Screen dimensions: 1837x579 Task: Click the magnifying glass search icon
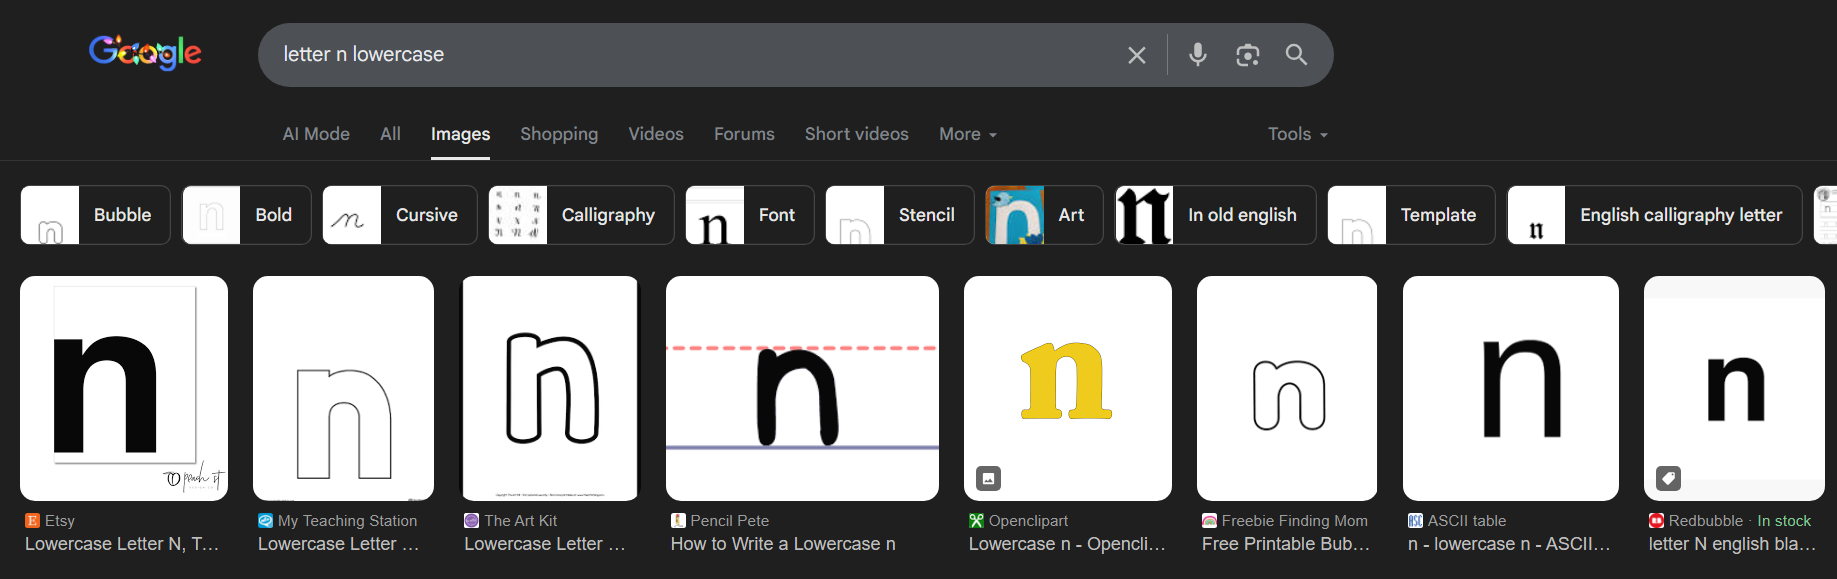[1296, 55]
